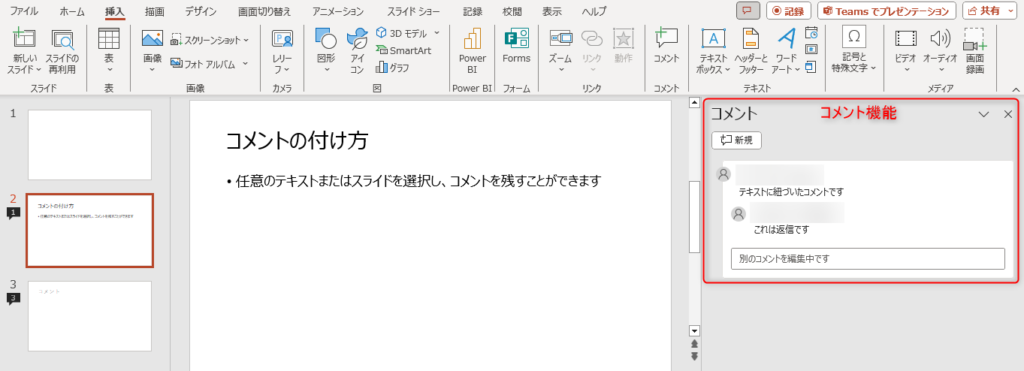Click the reply text 'これは返信です'
The width and height of the screenshot is (1024, 371).
click(781, 230)
